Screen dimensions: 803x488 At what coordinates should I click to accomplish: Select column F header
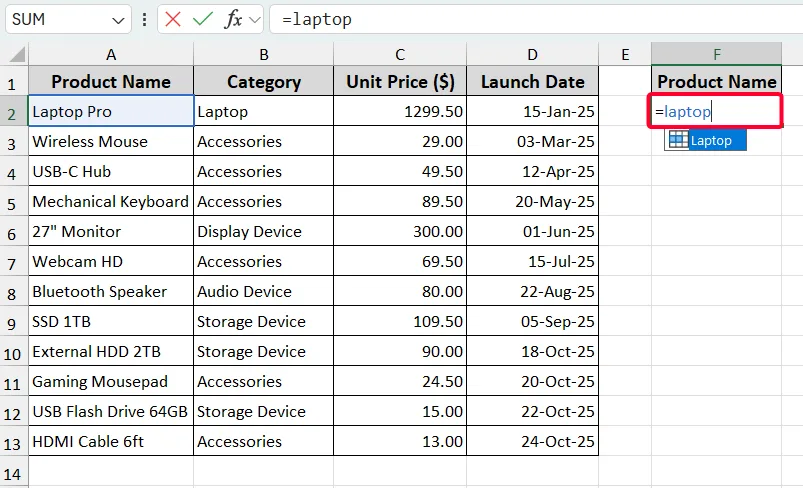tap(716, 54)
